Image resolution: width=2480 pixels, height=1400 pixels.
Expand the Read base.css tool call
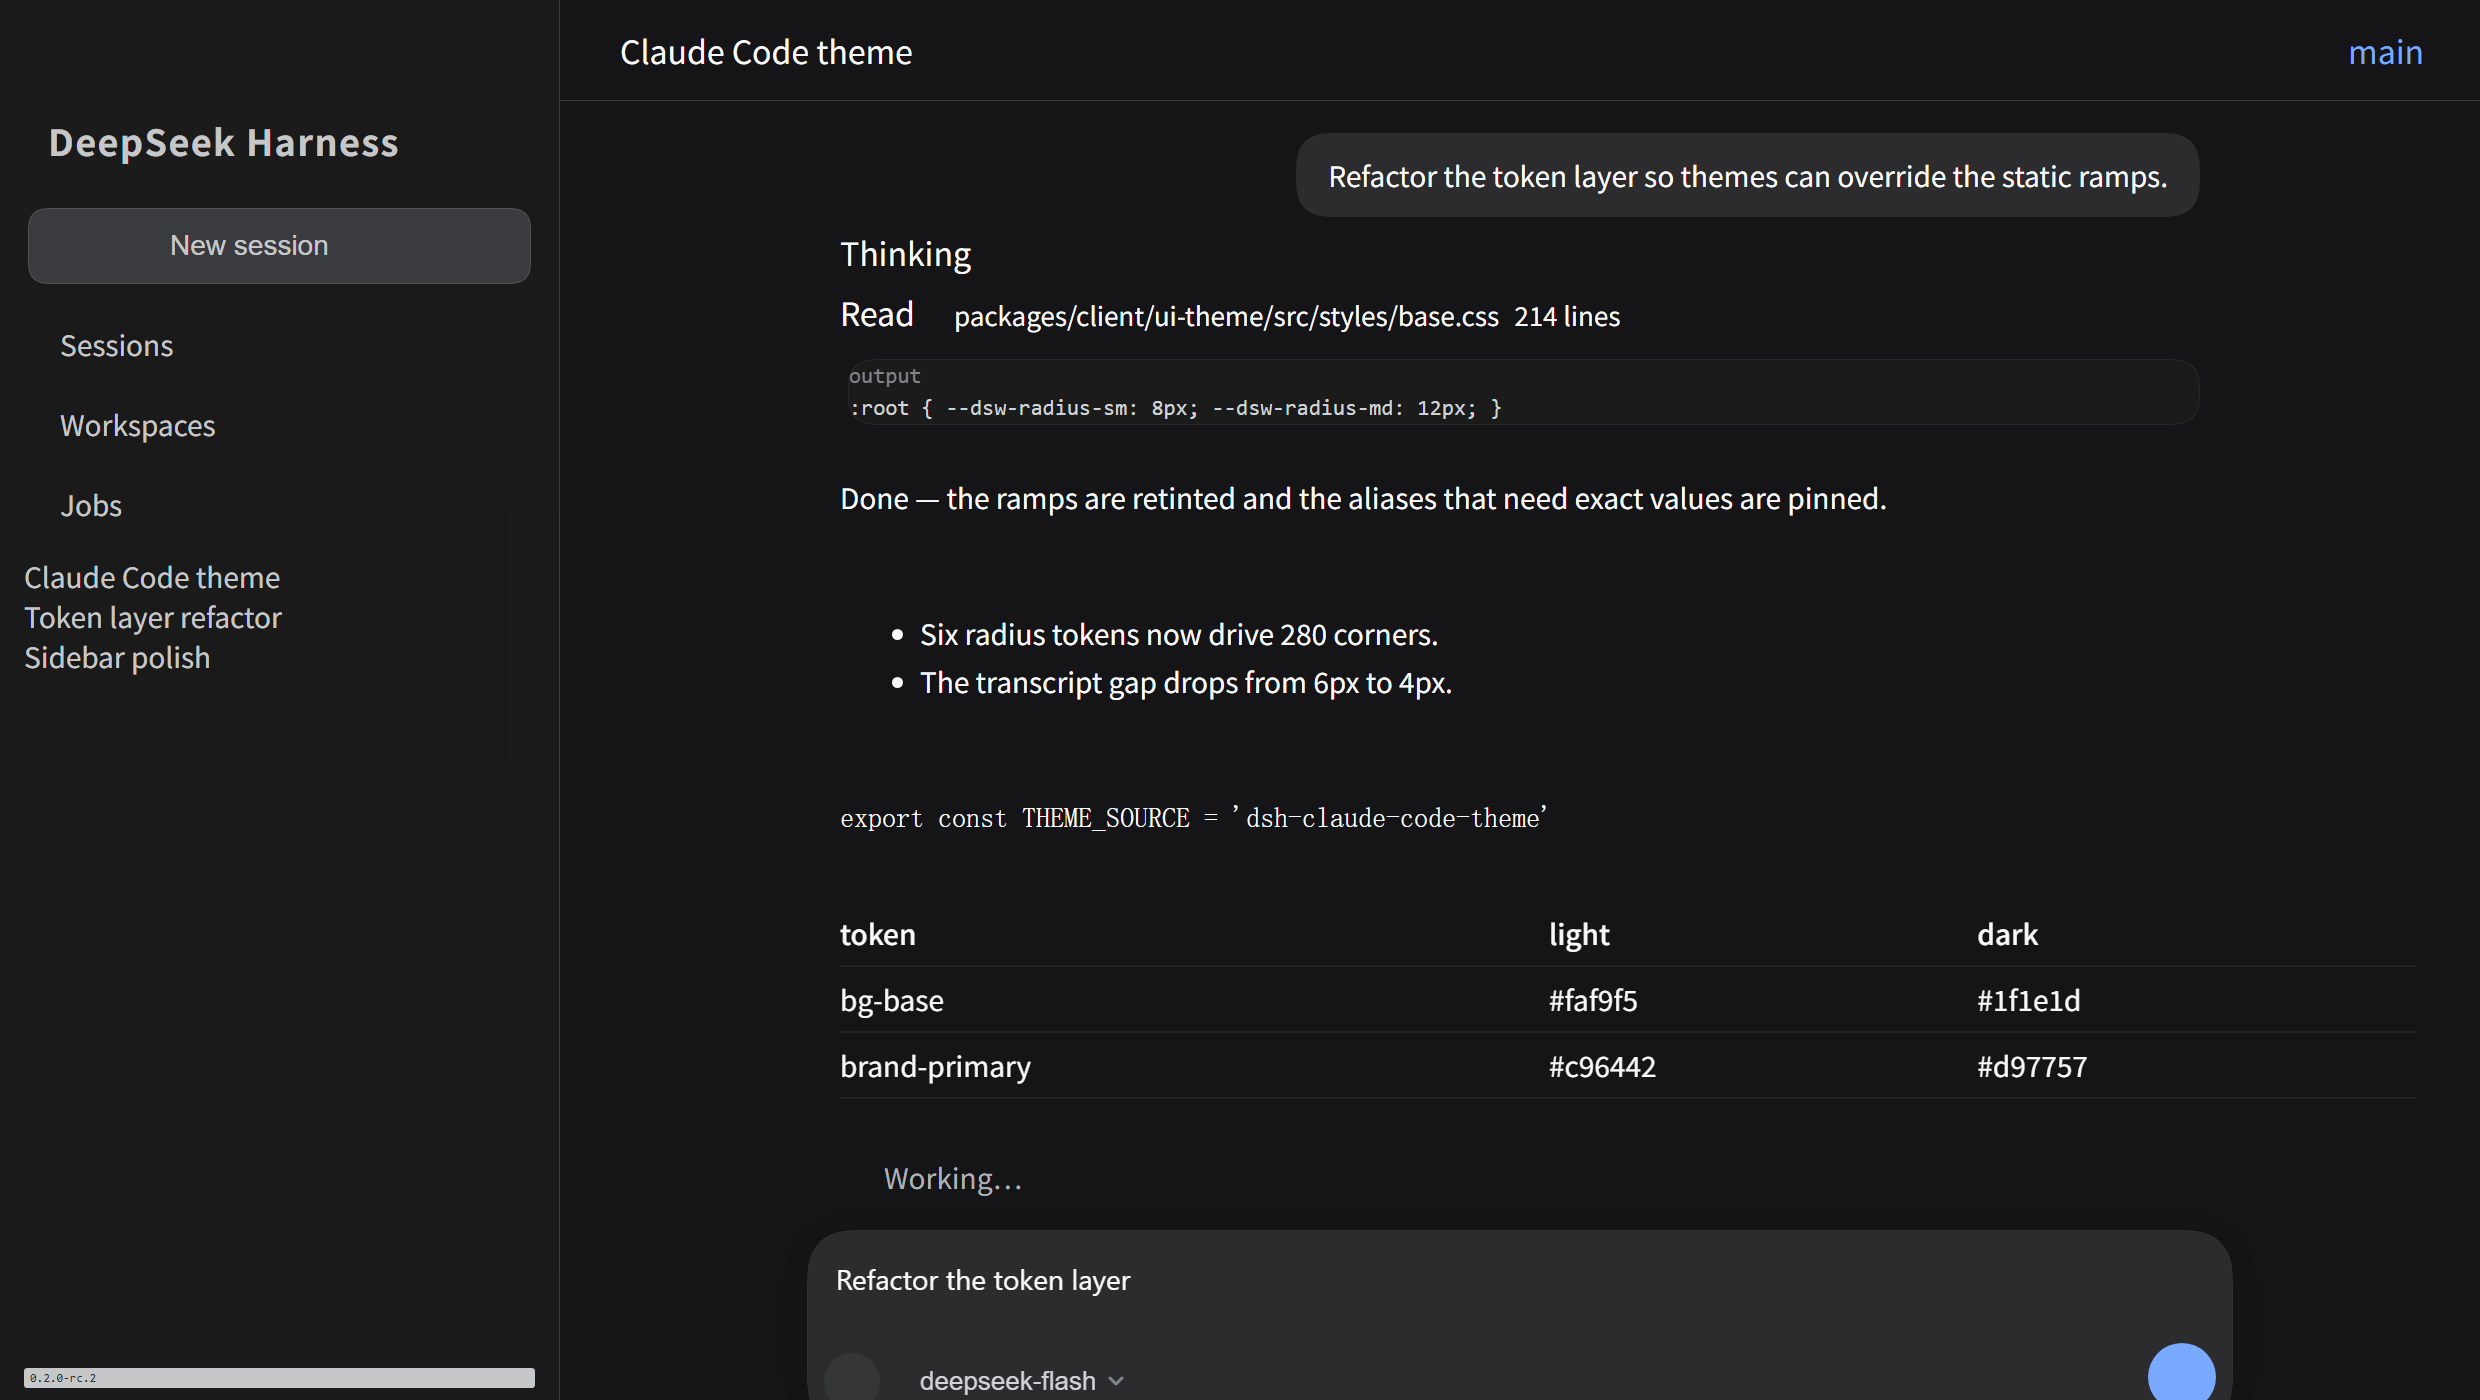click(x=877, y=315)
